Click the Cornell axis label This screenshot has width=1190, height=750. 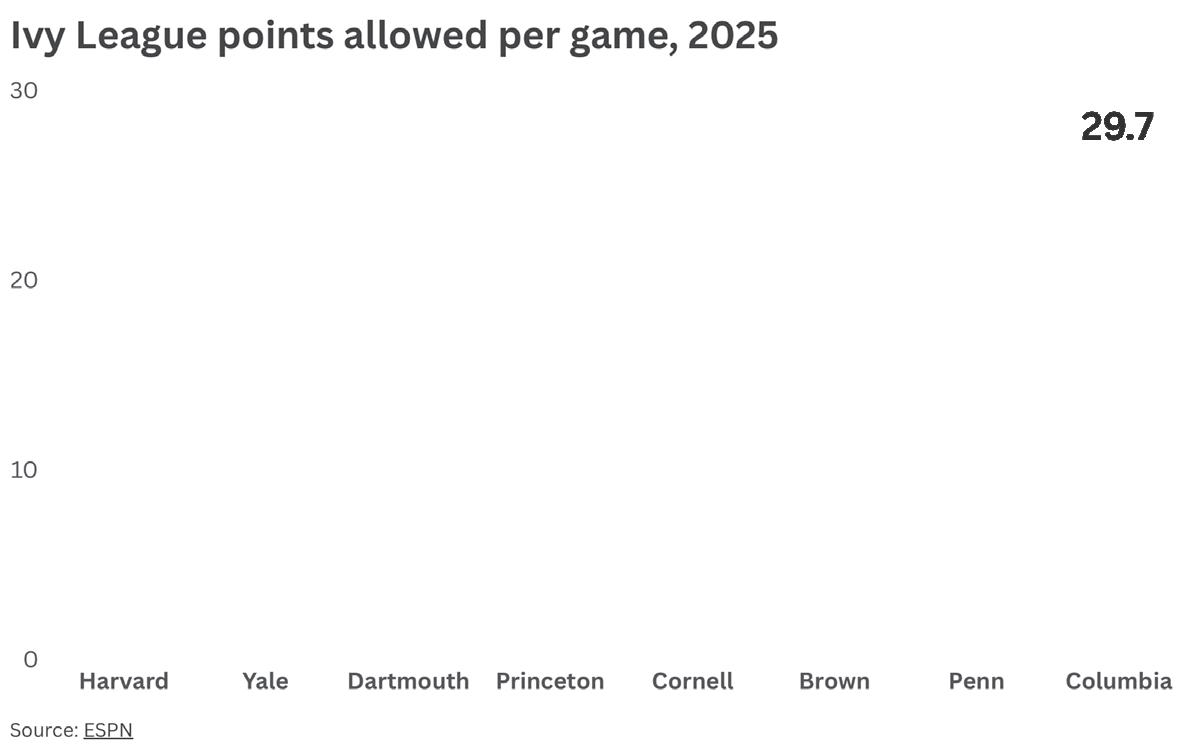click(x=693, y=681)
